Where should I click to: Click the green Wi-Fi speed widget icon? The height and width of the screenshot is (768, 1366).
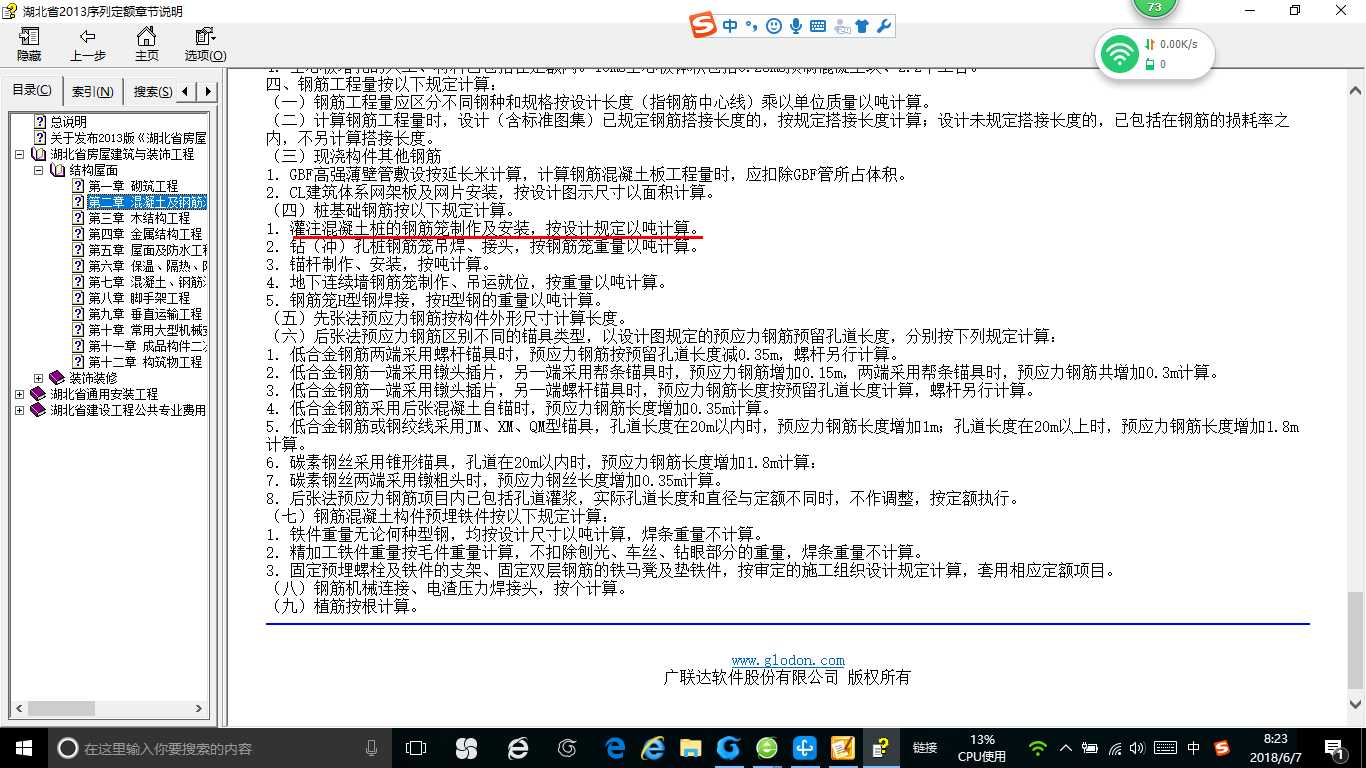(1119, 54)
